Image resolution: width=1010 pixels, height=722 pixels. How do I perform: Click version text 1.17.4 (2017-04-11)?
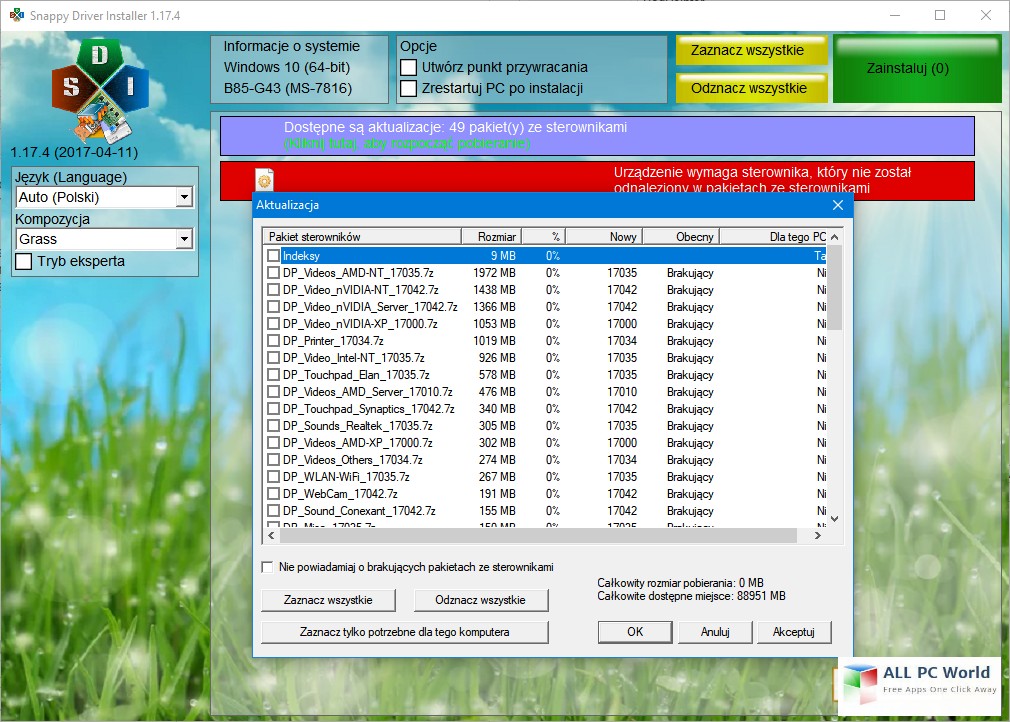click(74, 153)
